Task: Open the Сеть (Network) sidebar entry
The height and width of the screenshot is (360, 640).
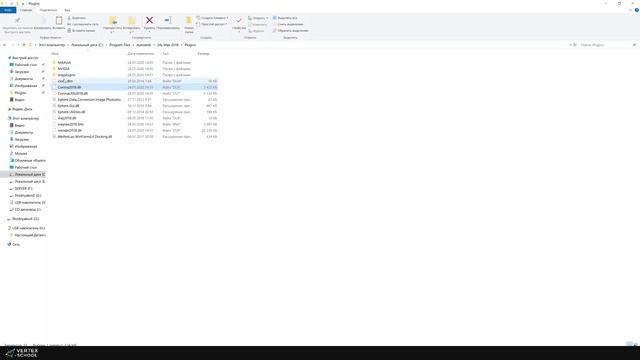Action: 16,244
